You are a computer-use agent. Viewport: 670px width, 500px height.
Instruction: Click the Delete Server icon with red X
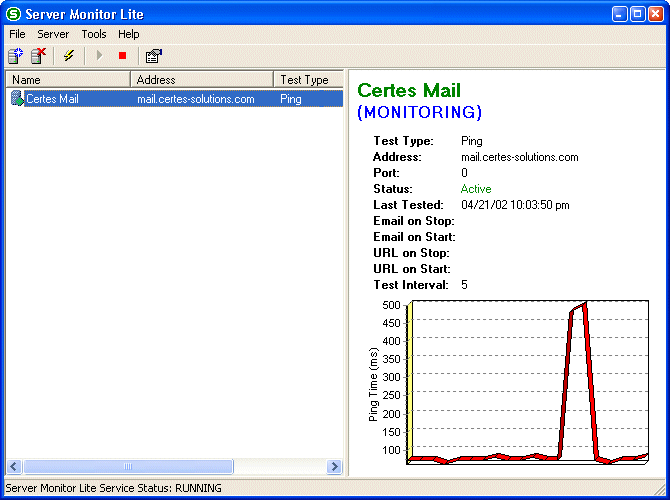[x=38, y=56]
